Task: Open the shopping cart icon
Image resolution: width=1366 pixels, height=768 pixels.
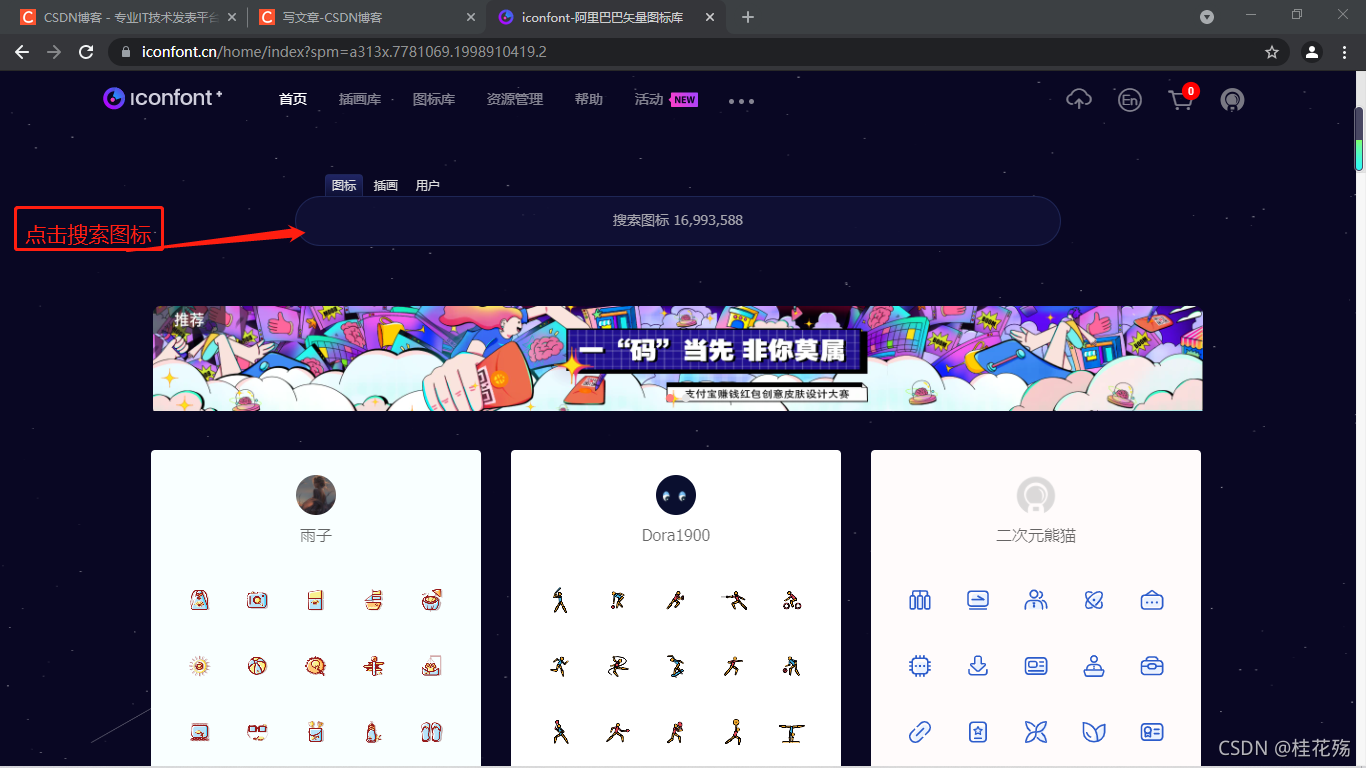Action: click(1181, 99)
